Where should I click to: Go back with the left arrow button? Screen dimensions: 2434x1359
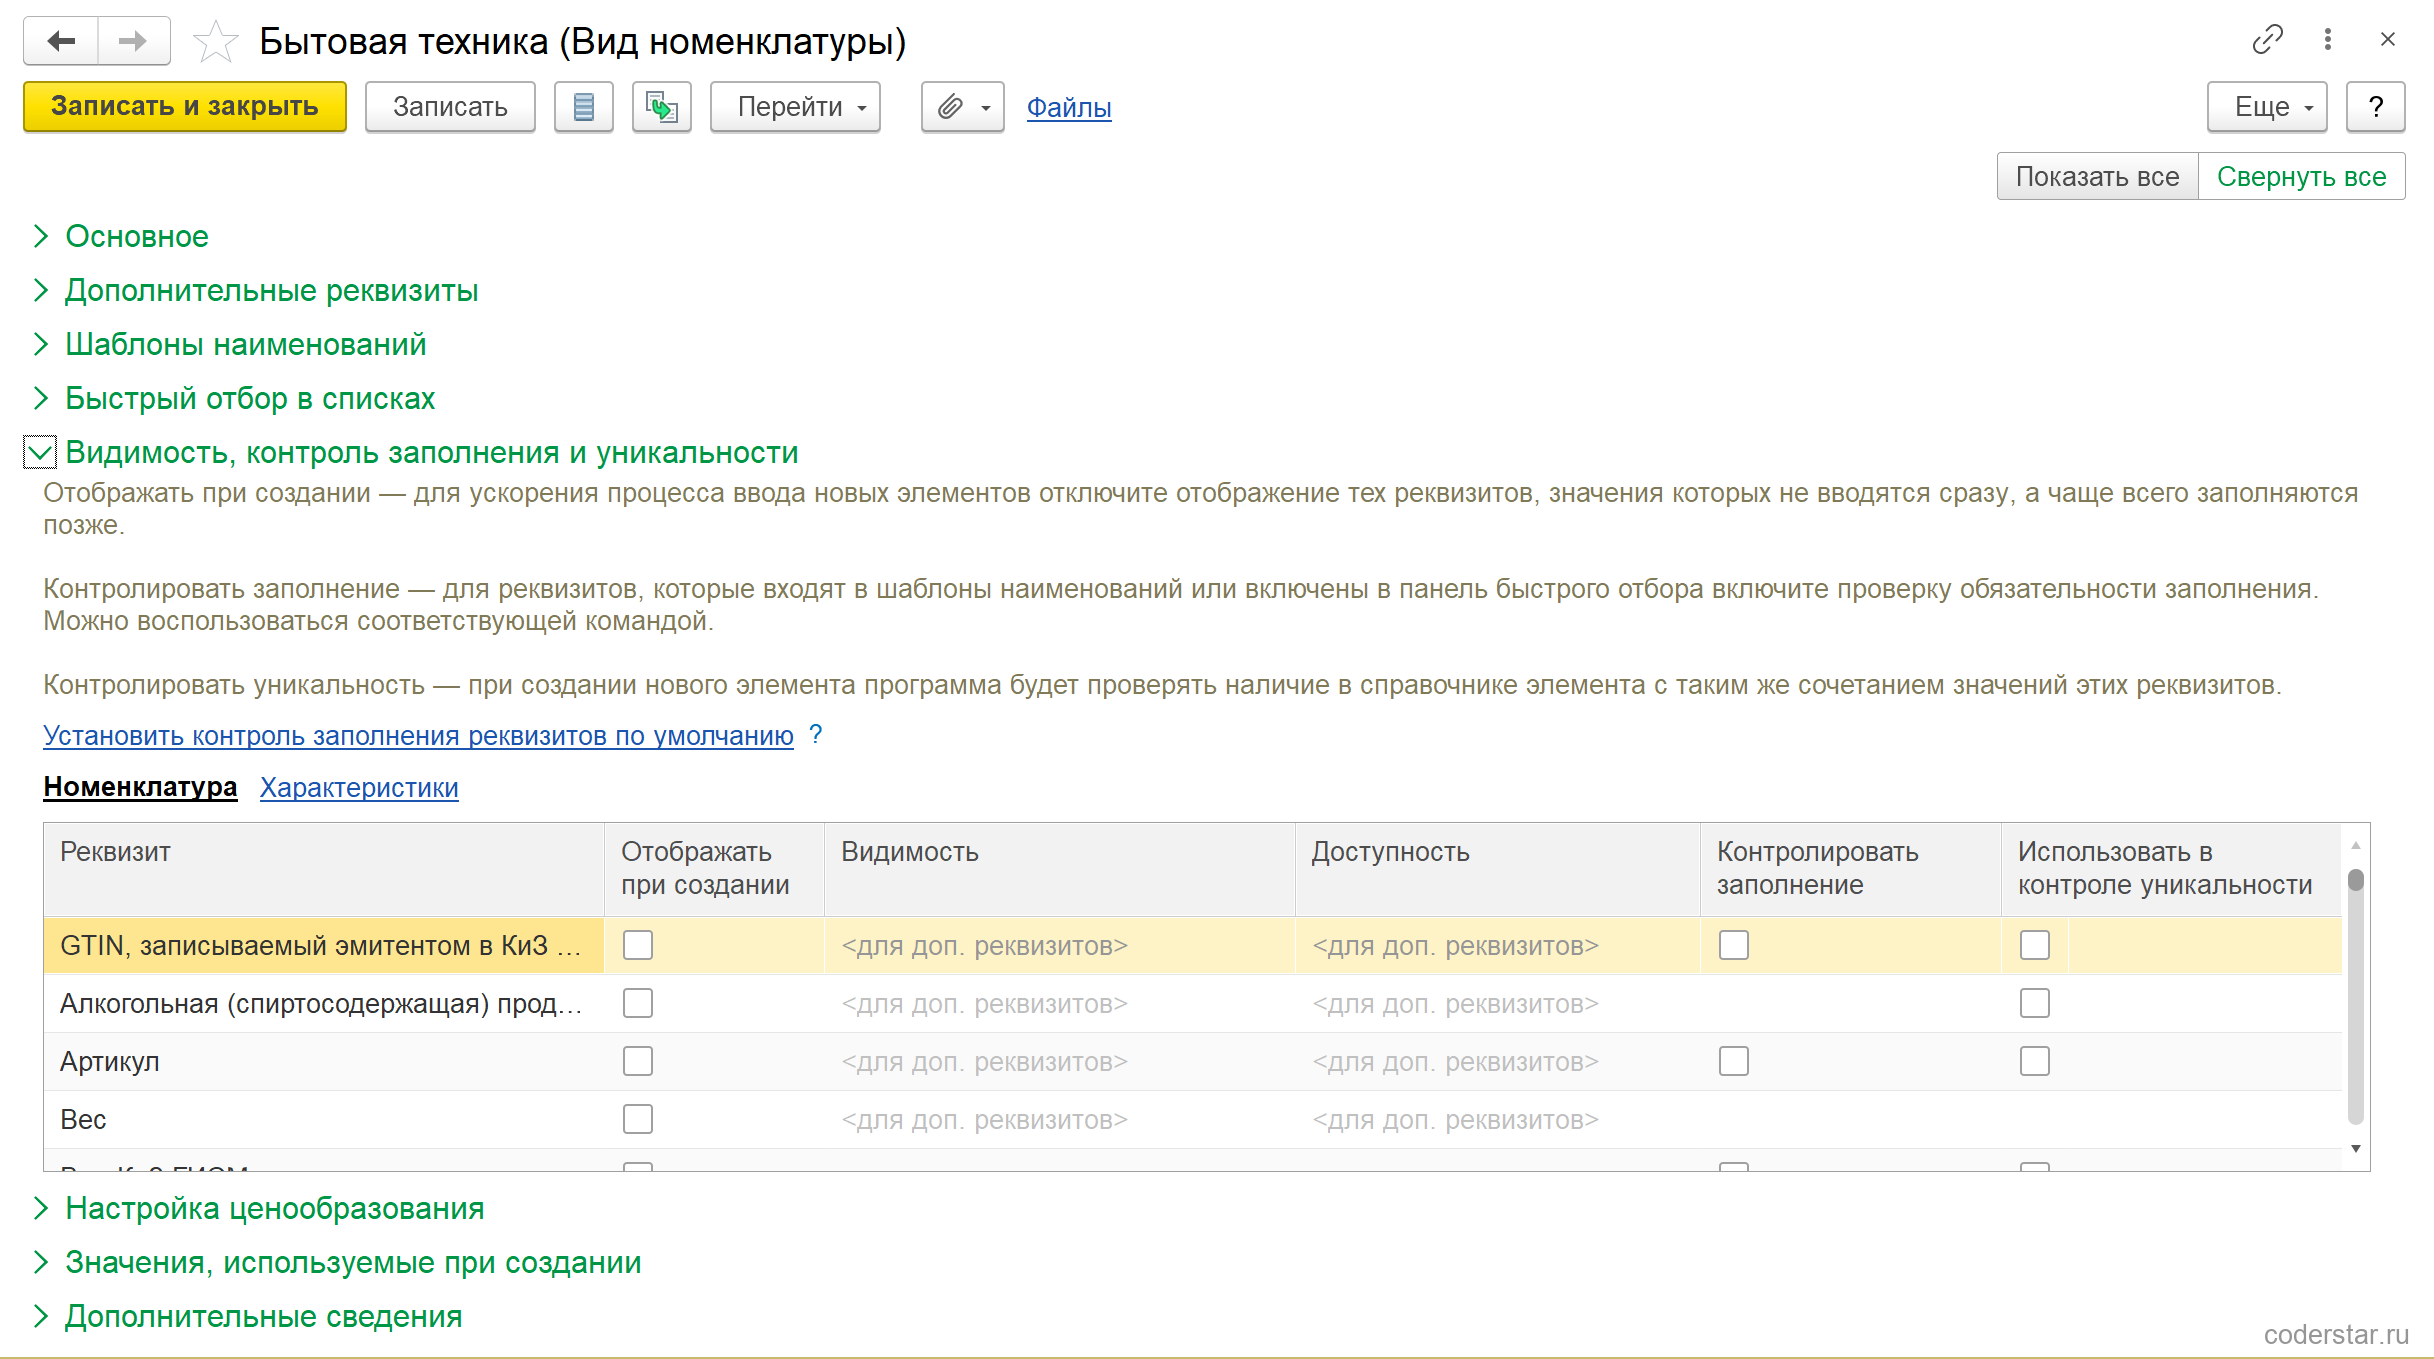click(x=61, y=41)
